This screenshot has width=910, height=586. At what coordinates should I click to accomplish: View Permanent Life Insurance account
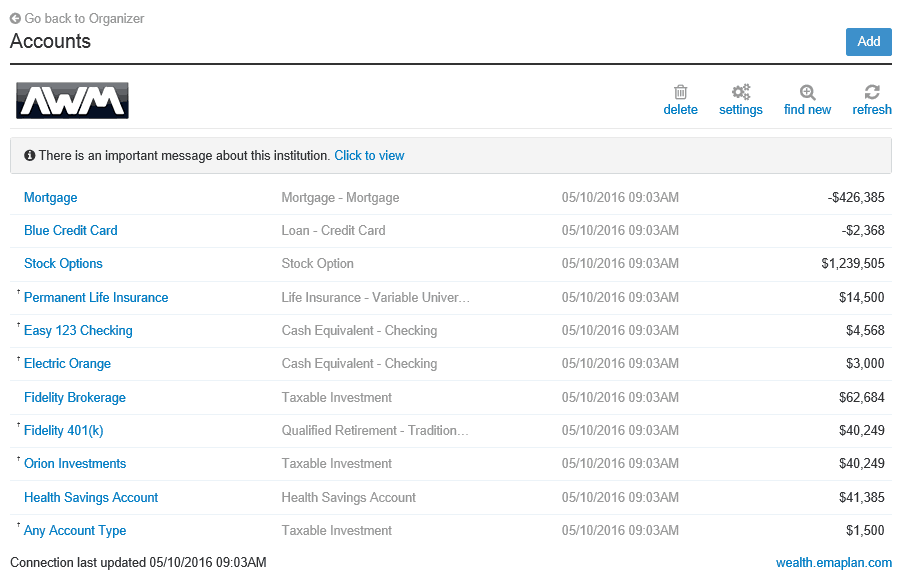tap(96, 297)
